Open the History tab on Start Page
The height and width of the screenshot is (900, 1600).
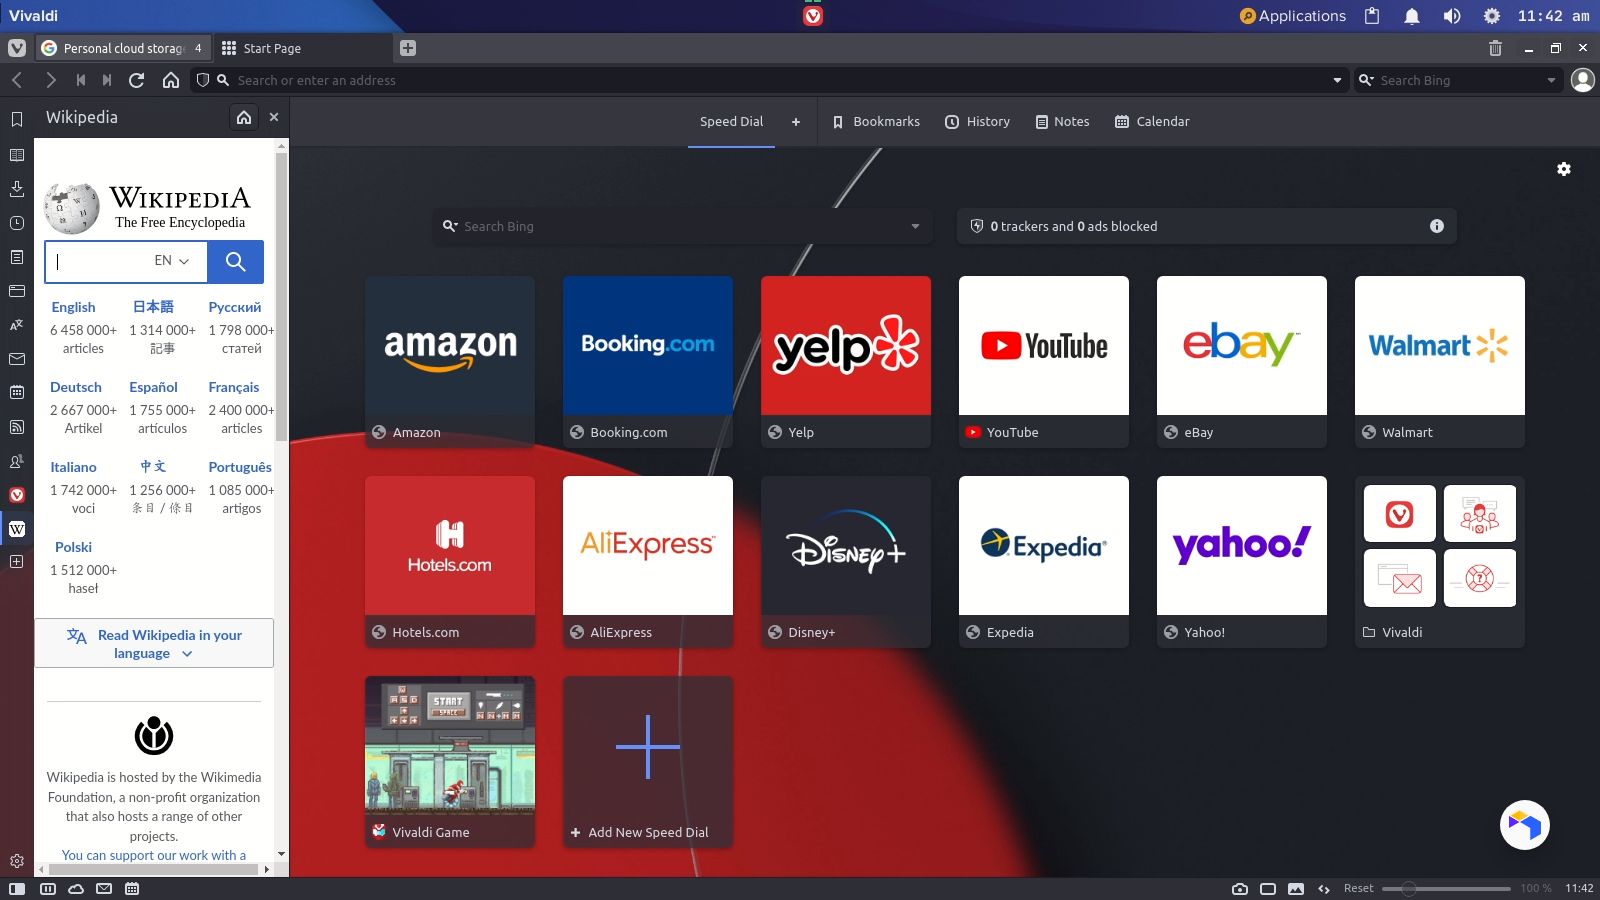pyautogui.click(x=978, y=121)
